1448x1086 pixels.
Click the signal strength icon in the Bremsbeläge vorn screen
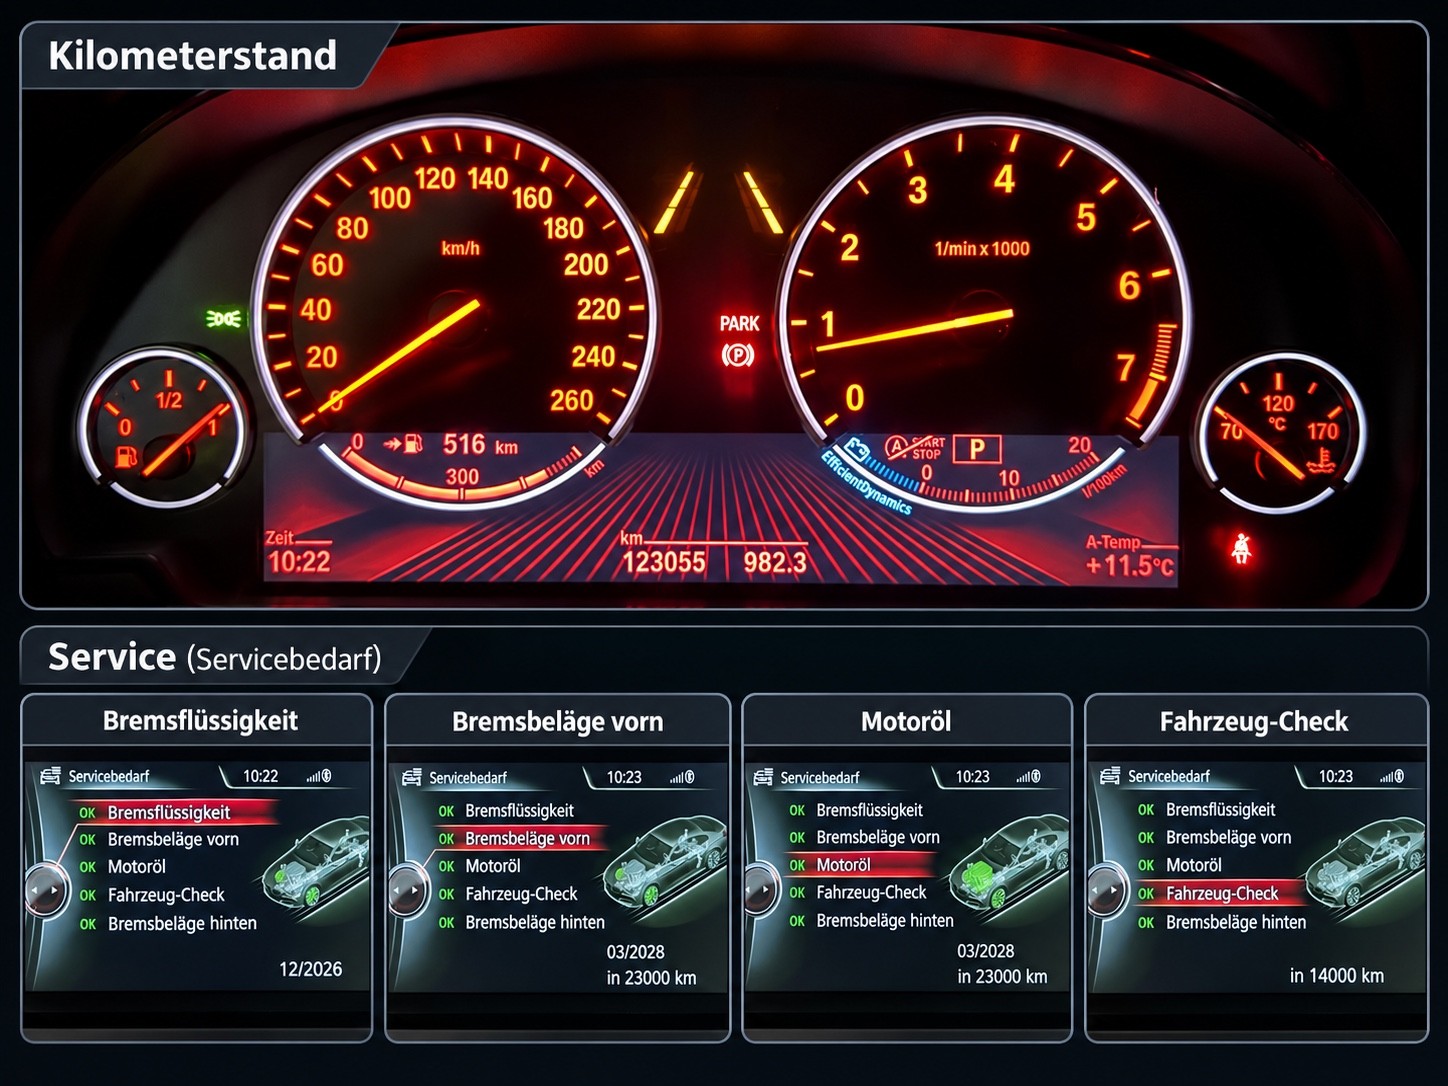coord(682,777)
